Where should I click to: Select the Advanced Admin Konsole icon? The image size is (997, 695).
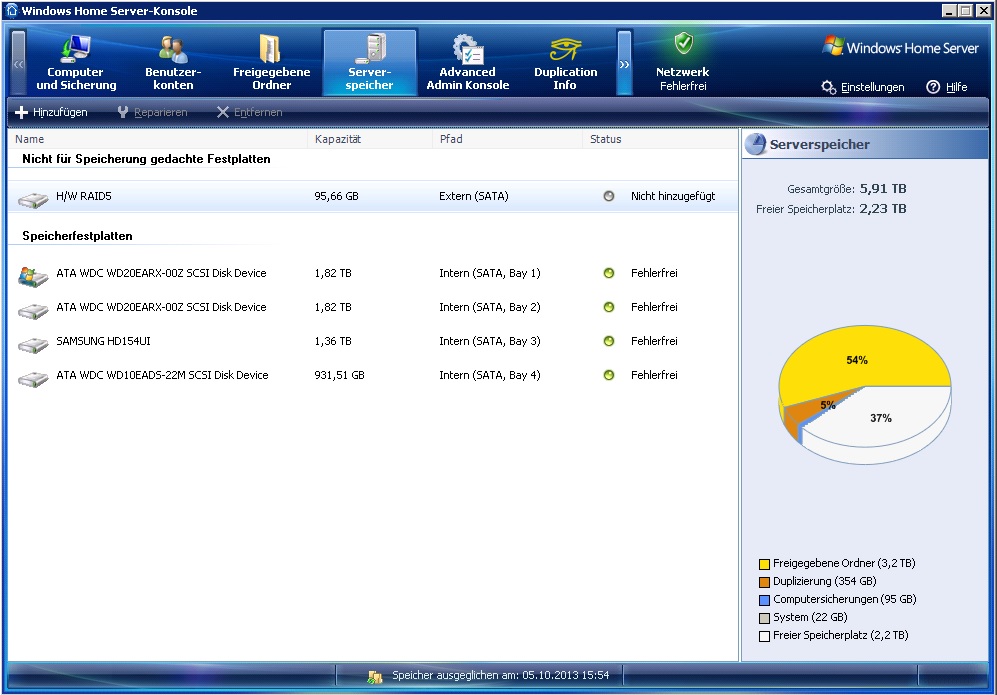467,49
